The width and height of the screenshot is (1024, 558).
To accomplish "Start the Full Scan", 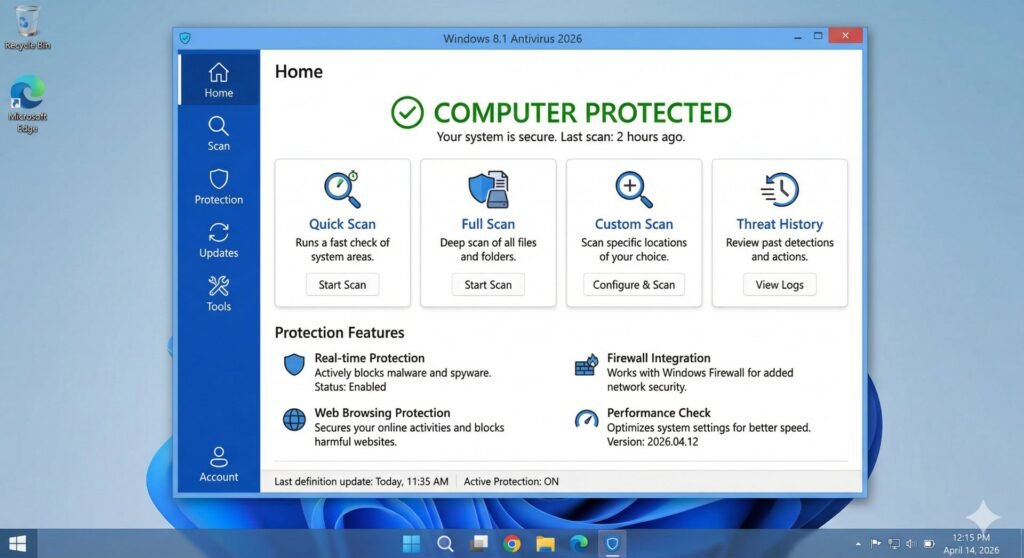I will (488, 285).
